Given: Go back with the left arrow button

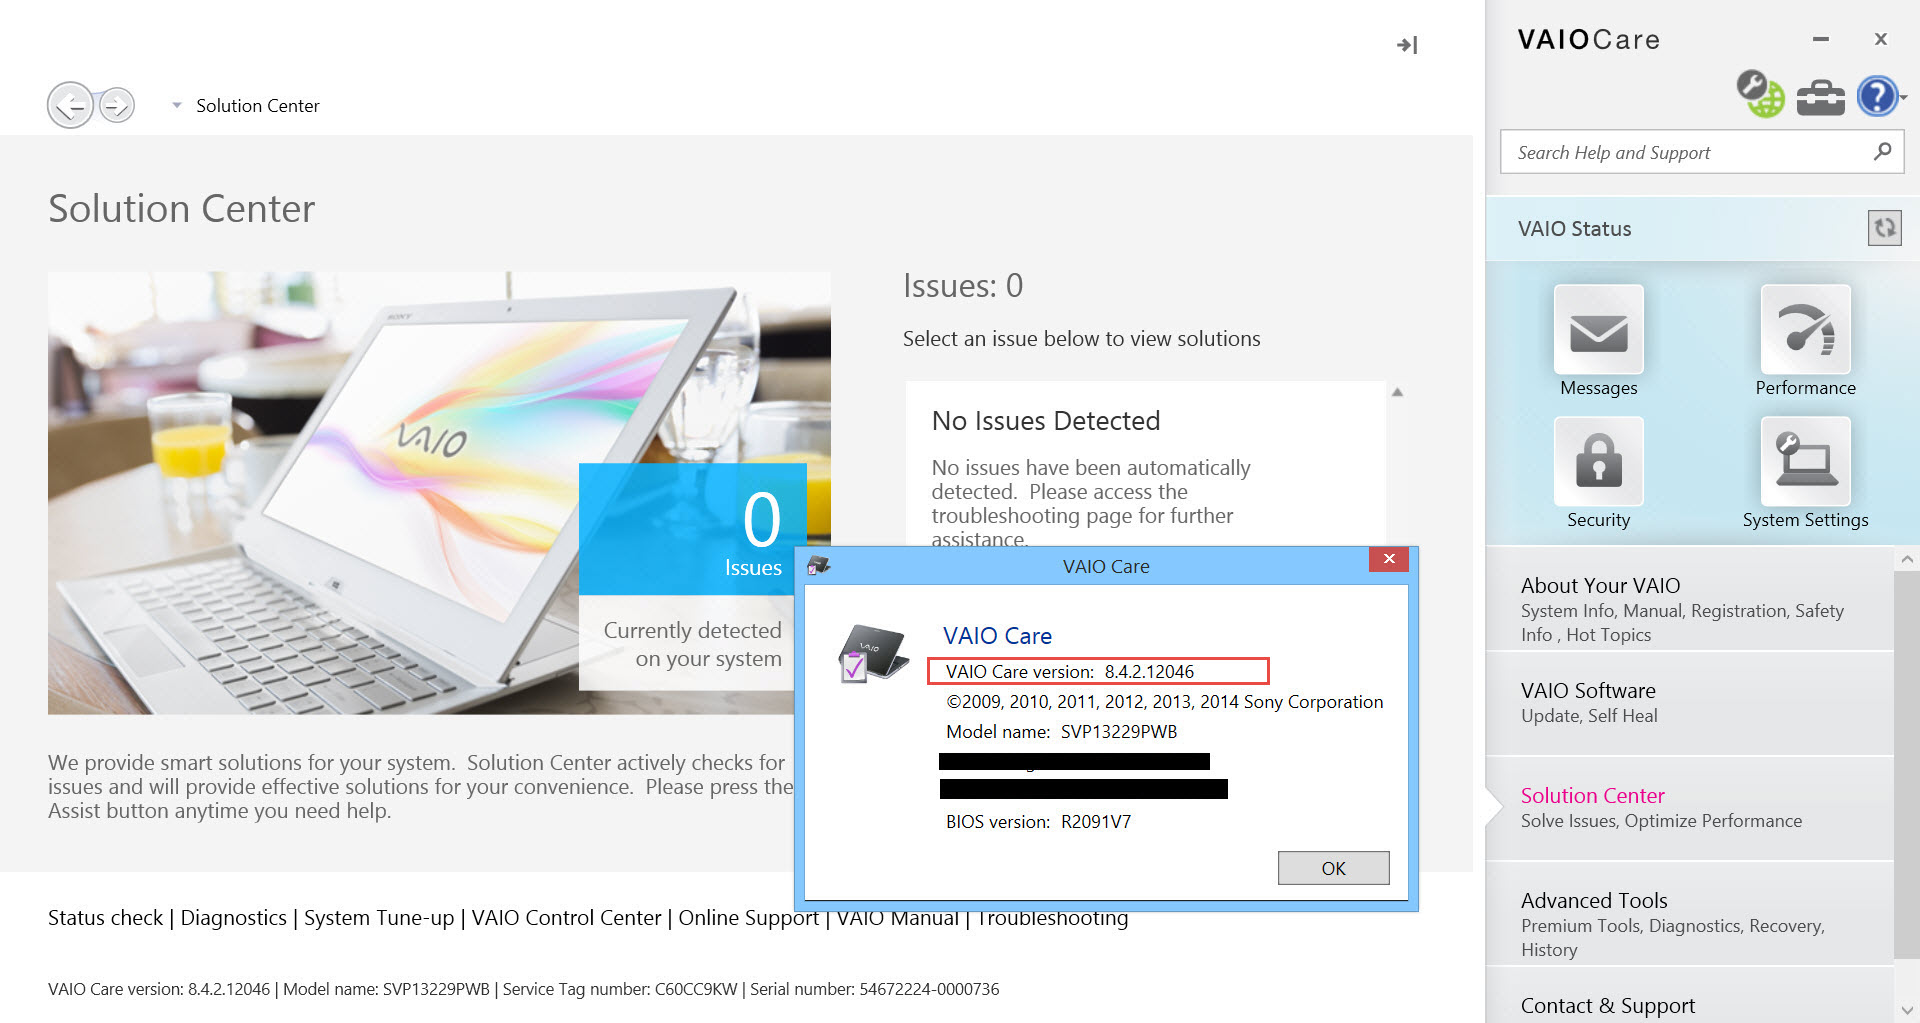Looking at the screenshot, I should [x=70, y=105].
